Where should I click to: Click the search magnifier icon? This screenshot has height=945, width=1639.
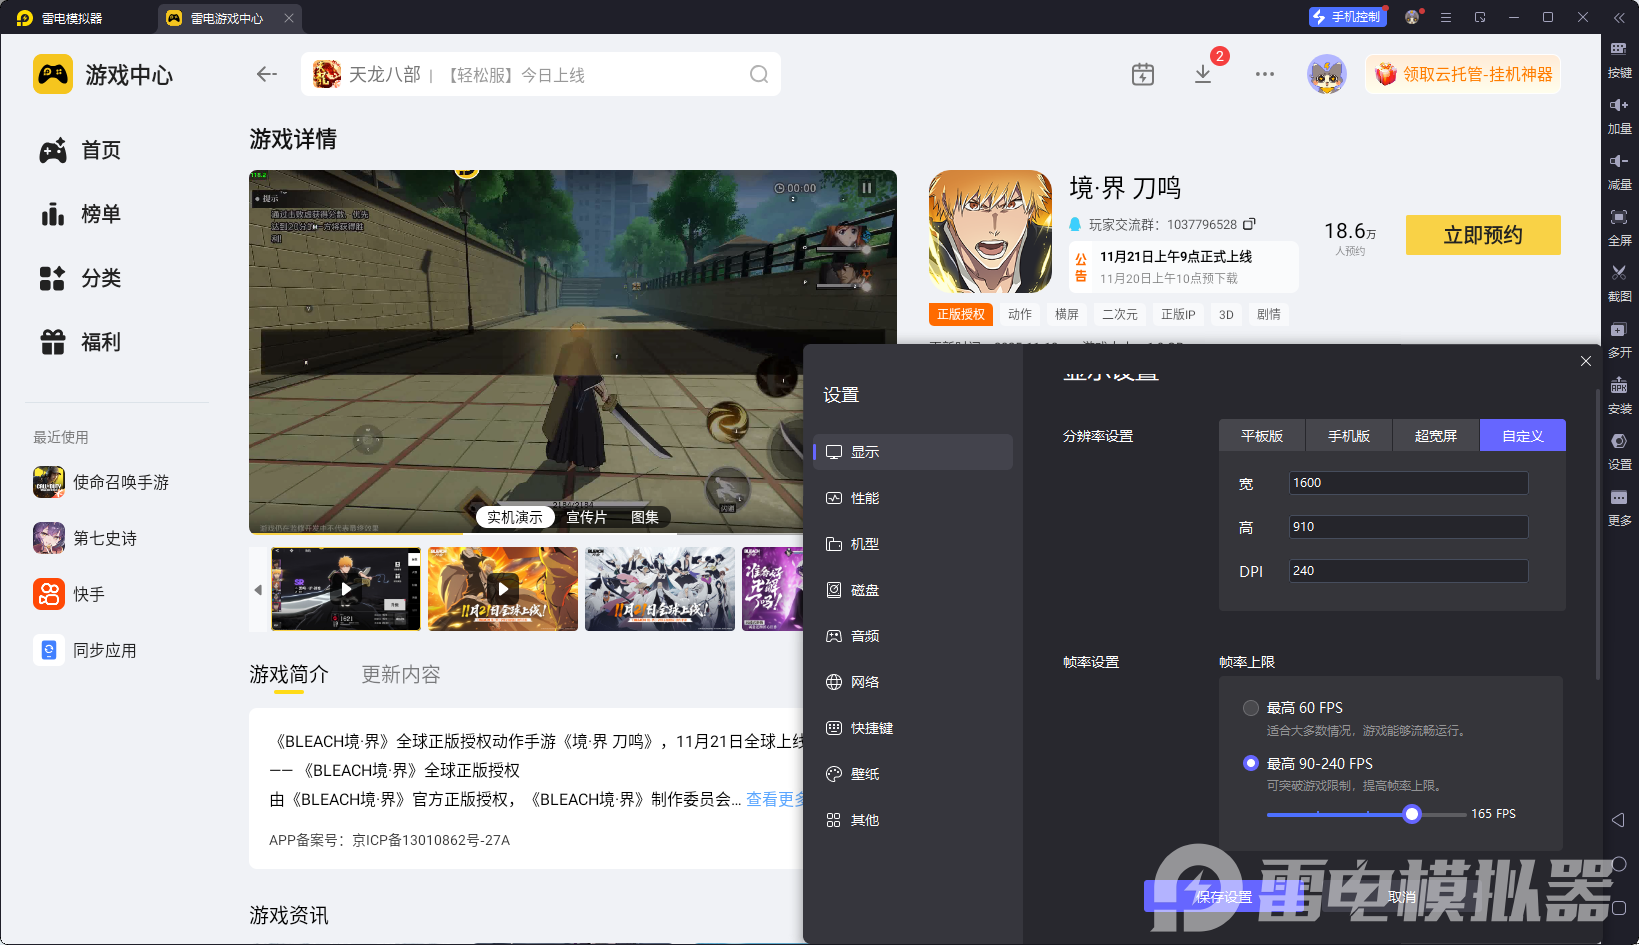[x=759, y=75]
